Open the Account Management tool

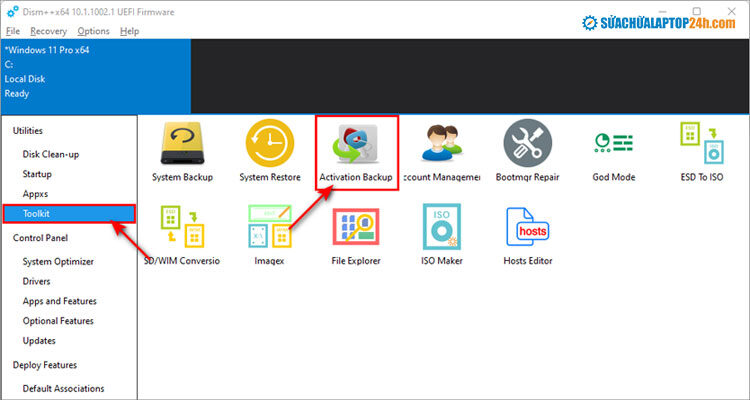[x=442, y=151]
